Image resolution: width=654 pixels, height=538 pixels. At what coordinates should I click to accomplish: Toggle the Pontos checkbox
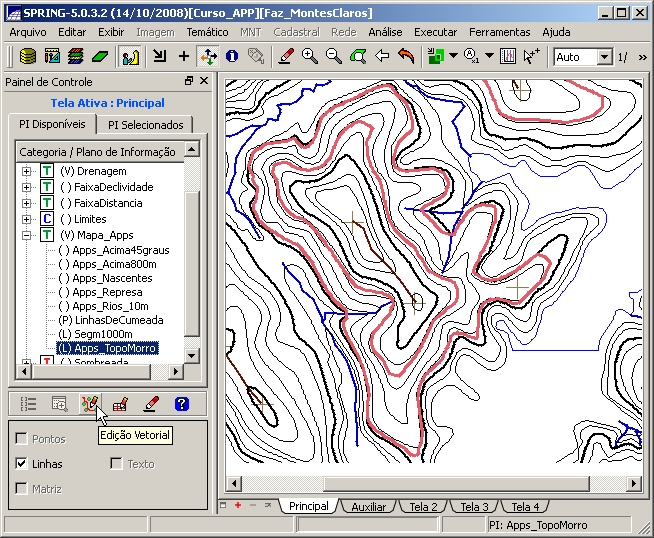(22, 439)
